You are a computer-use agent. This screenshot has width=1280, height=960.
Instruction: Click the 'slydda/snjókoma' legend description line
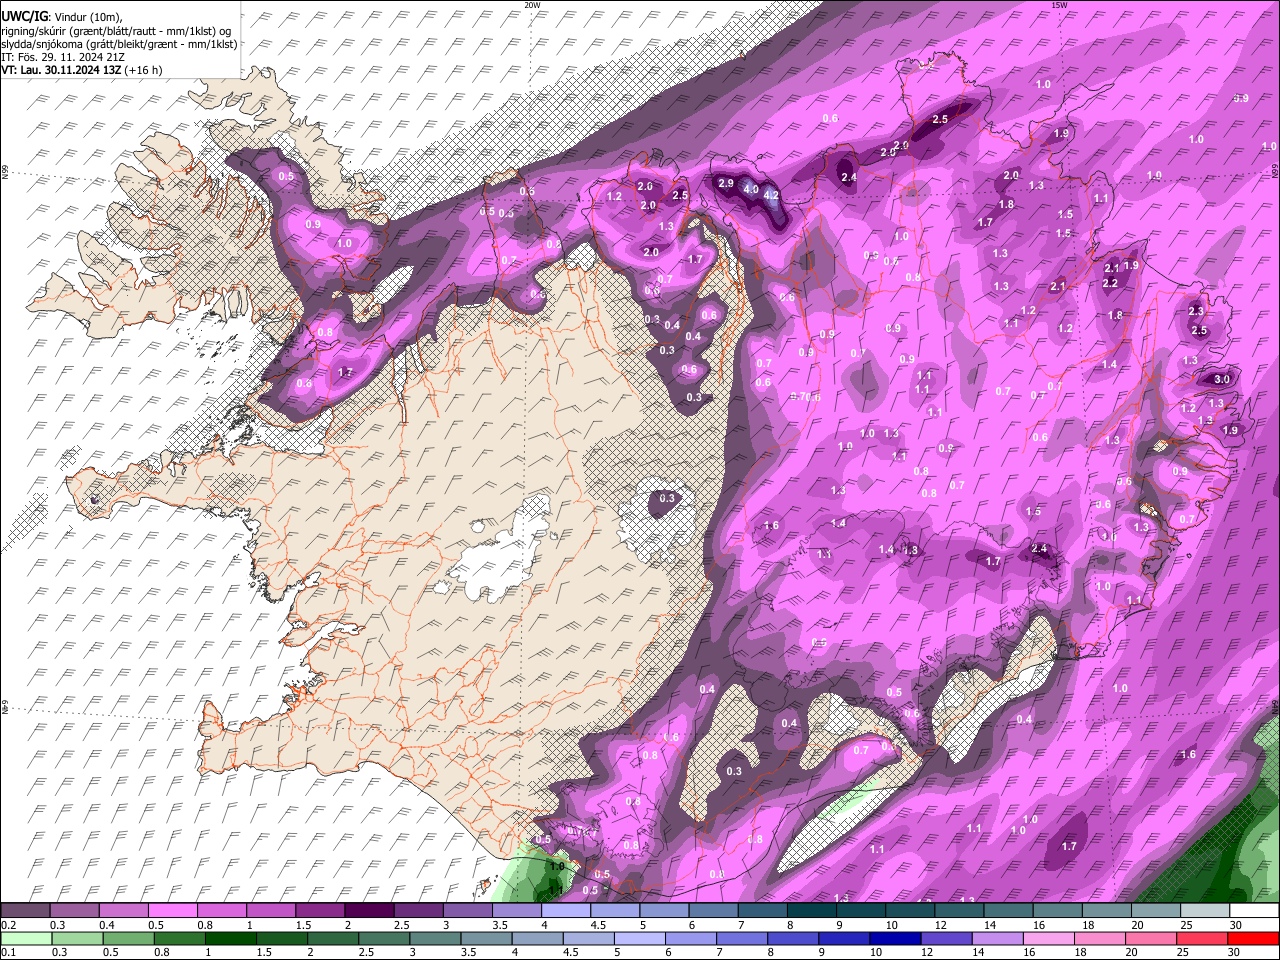tap(119, 44)
